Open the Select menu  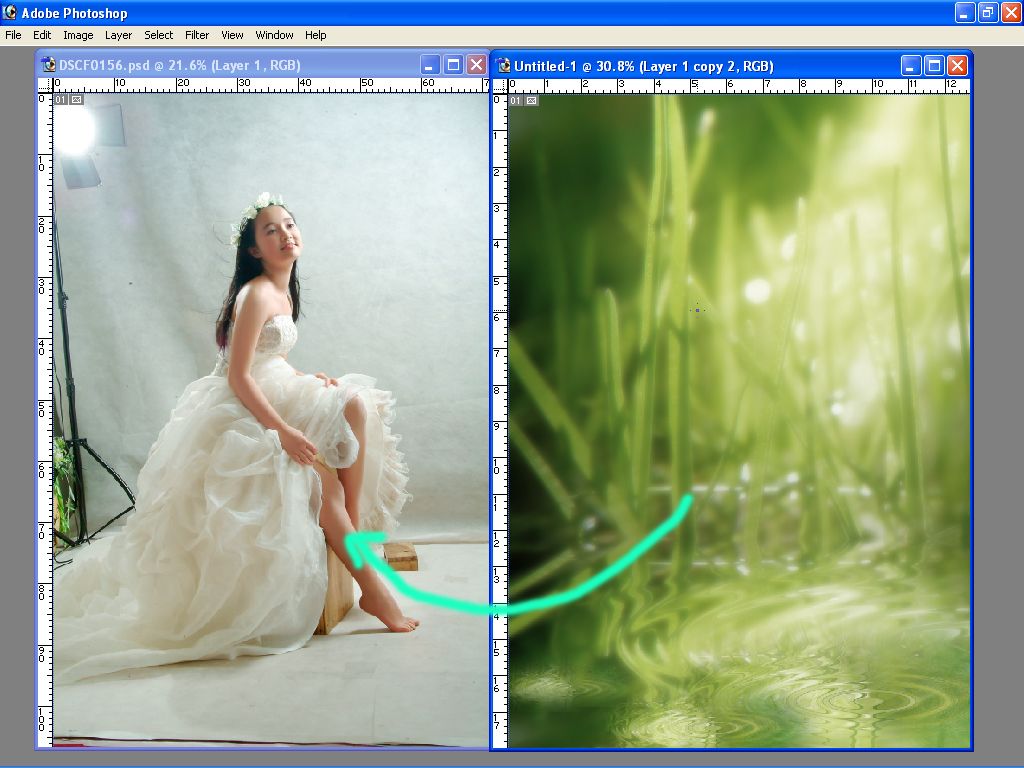159,35
